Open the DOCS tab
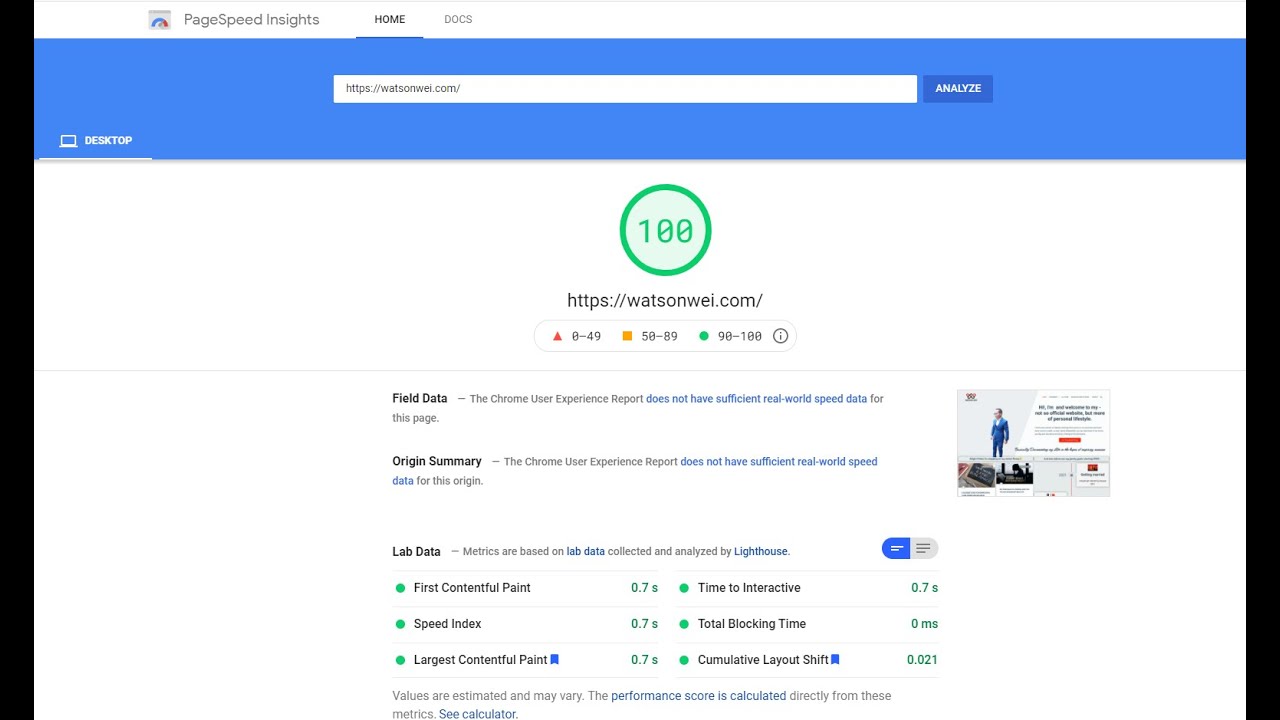This screenshot has width=1280, height=720. pyautogui.click(x=458, y=19)
